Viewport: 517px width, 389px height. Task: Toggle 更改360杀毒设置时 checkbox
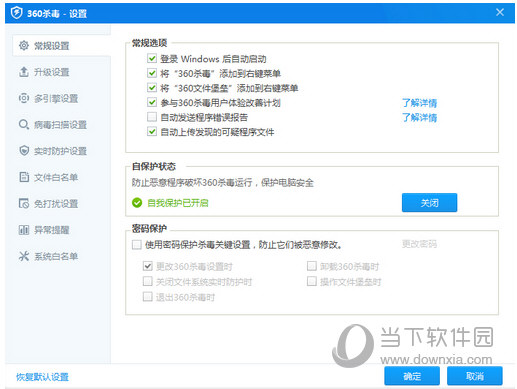148,266
